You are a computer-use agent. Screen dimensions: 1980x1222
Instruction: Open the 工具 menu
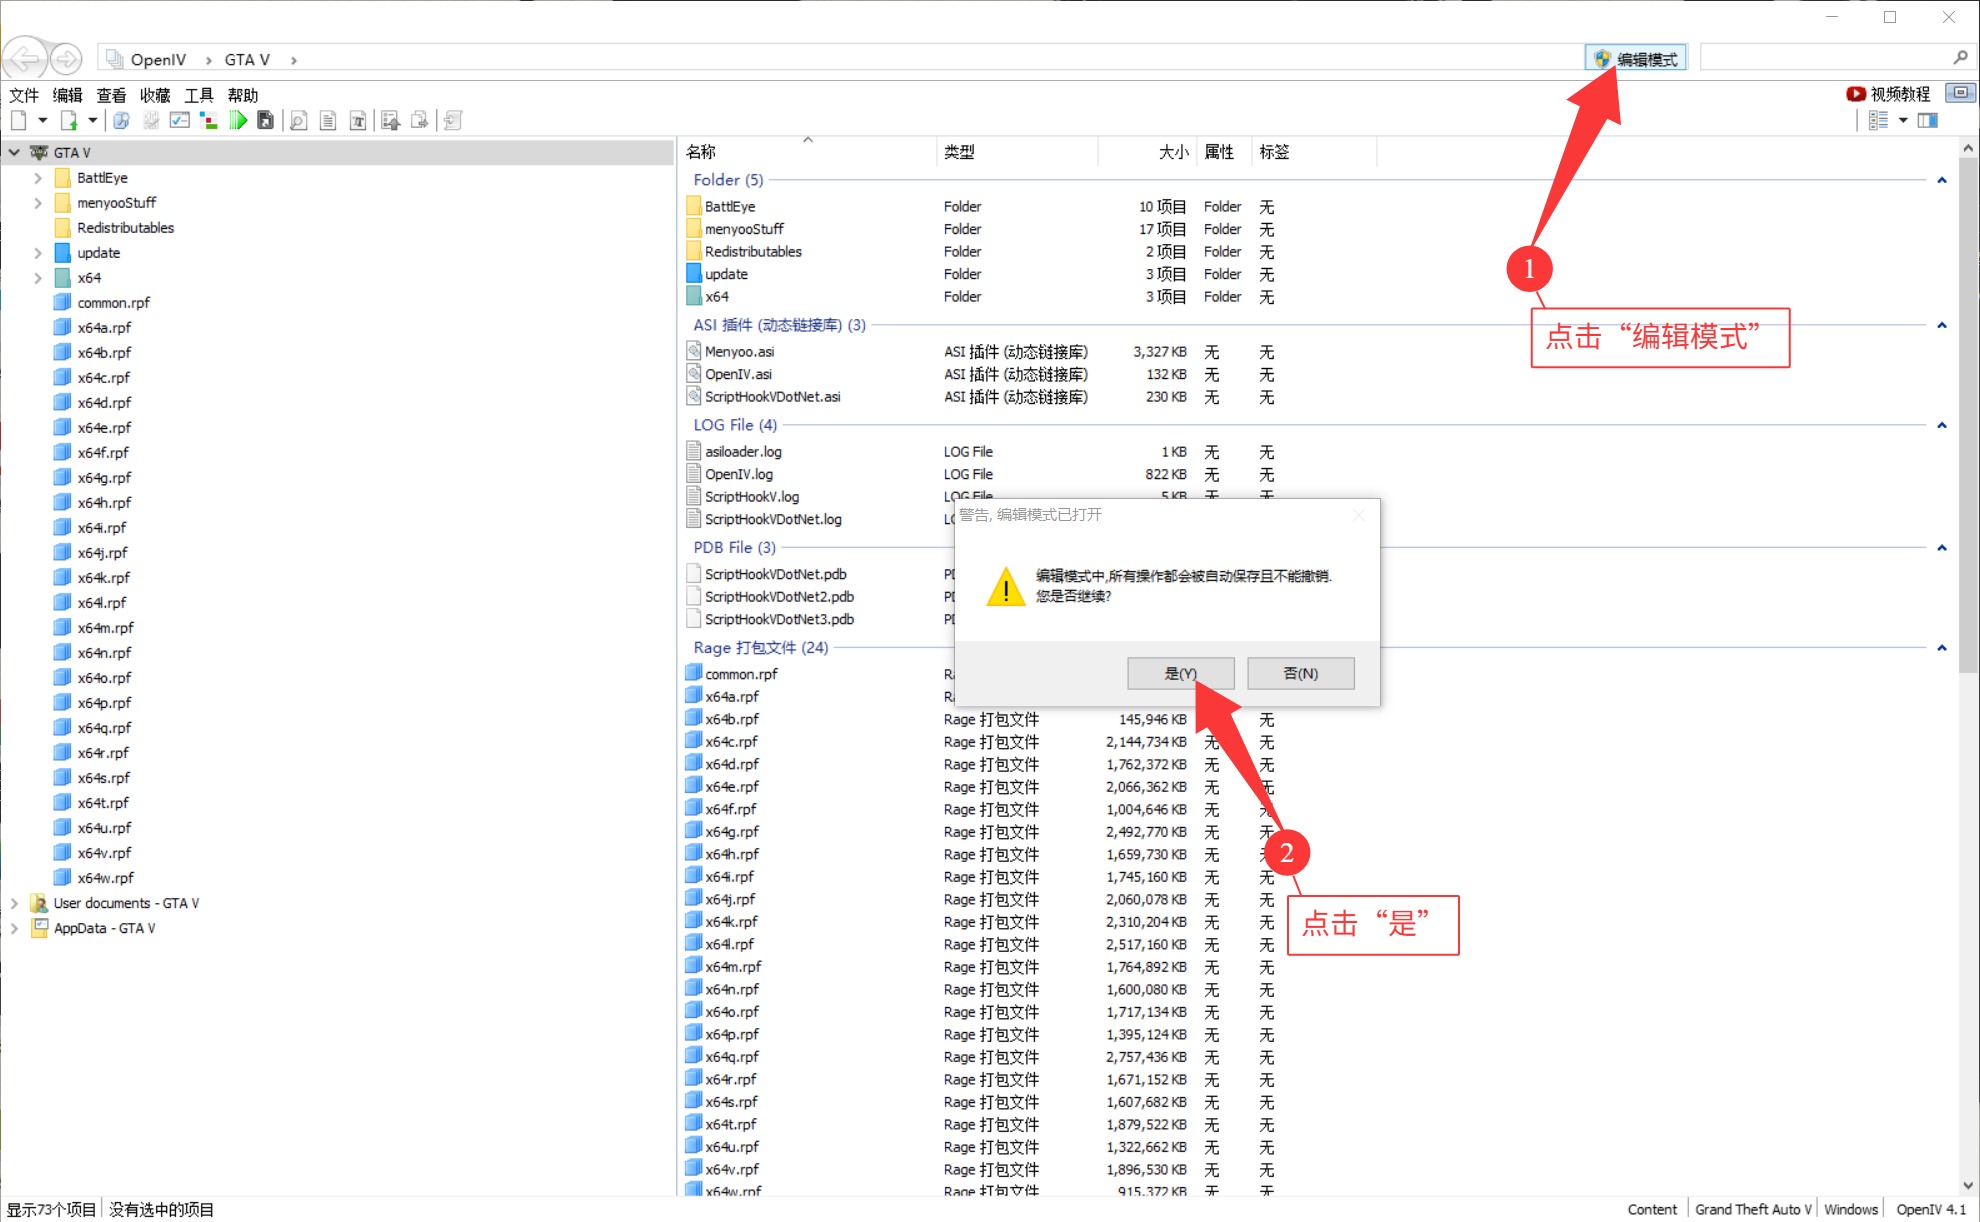point(198,95)
